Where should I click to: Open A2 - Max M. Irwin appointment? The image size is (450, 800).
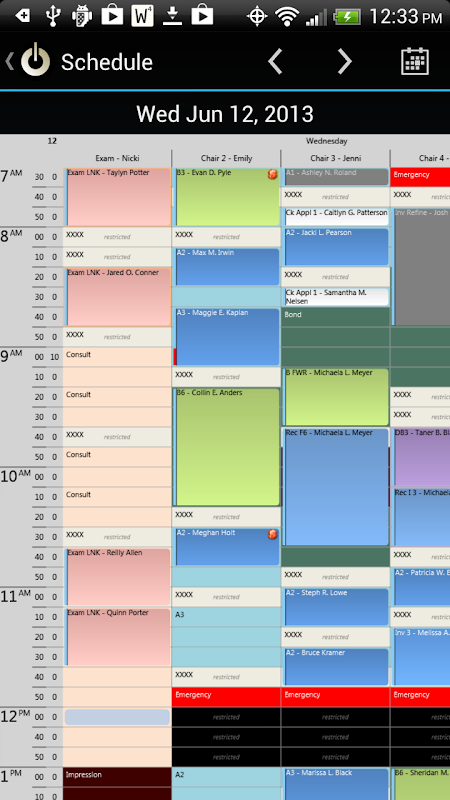[x=227, y=267]
